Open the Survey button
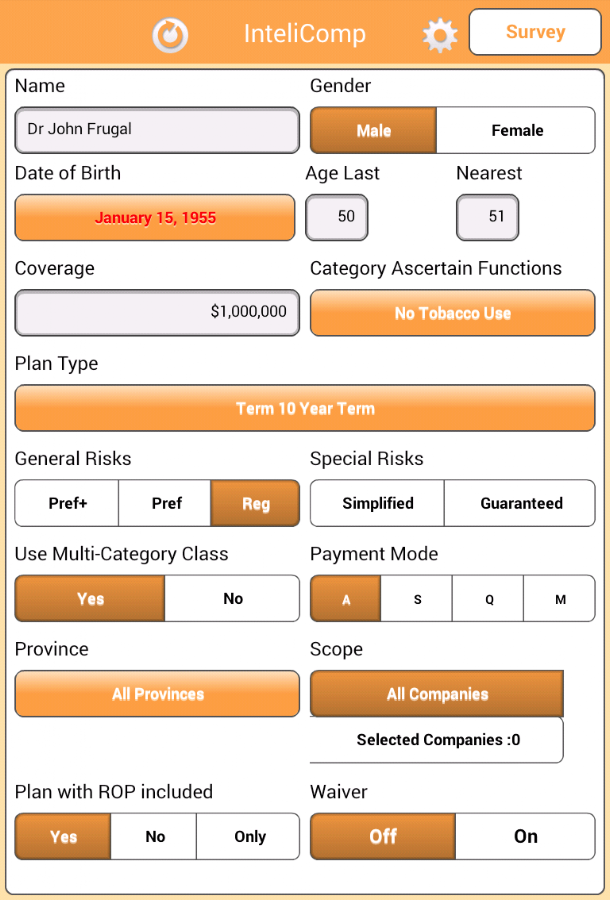 (535, 32)
